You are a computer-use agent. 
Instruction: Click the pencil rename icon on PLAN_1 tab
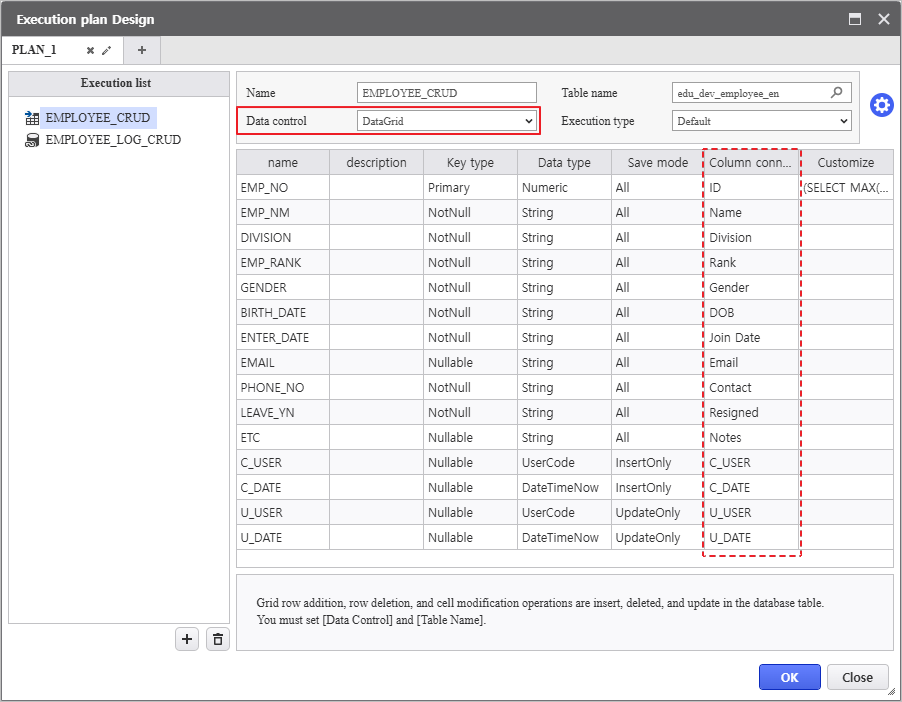(107, 50)
